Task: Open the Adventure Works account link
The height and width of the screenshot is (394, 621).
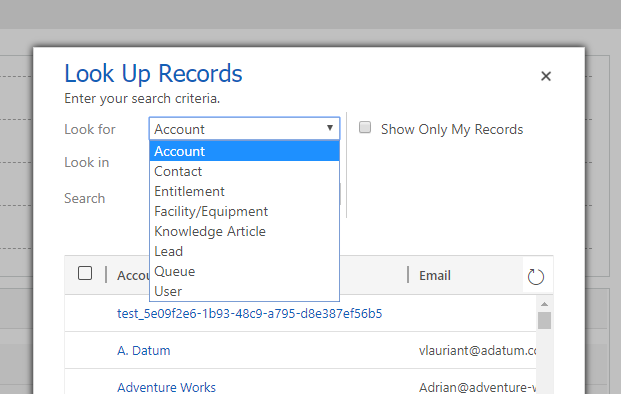Action: pos(166,387)
